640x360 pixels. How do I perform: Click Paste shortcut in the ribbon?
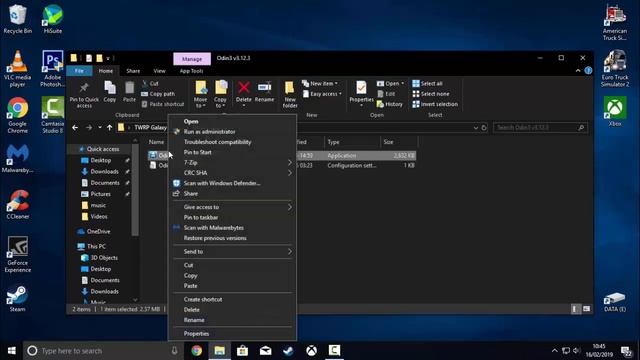(162, 104)
